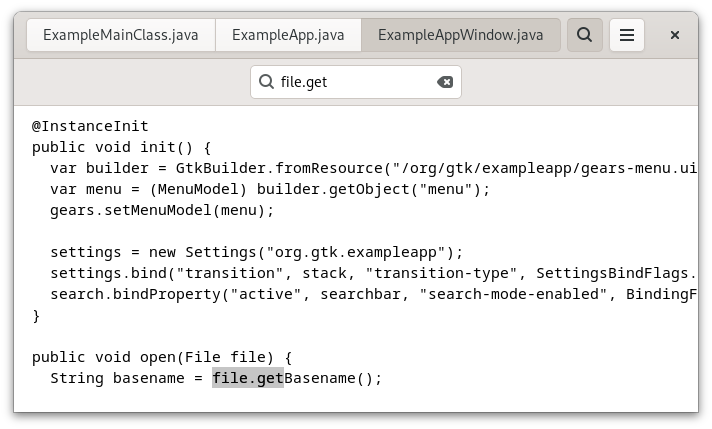Close the application window
The width and height of the screenshot is (712, 429).
(x=675, y=35)
